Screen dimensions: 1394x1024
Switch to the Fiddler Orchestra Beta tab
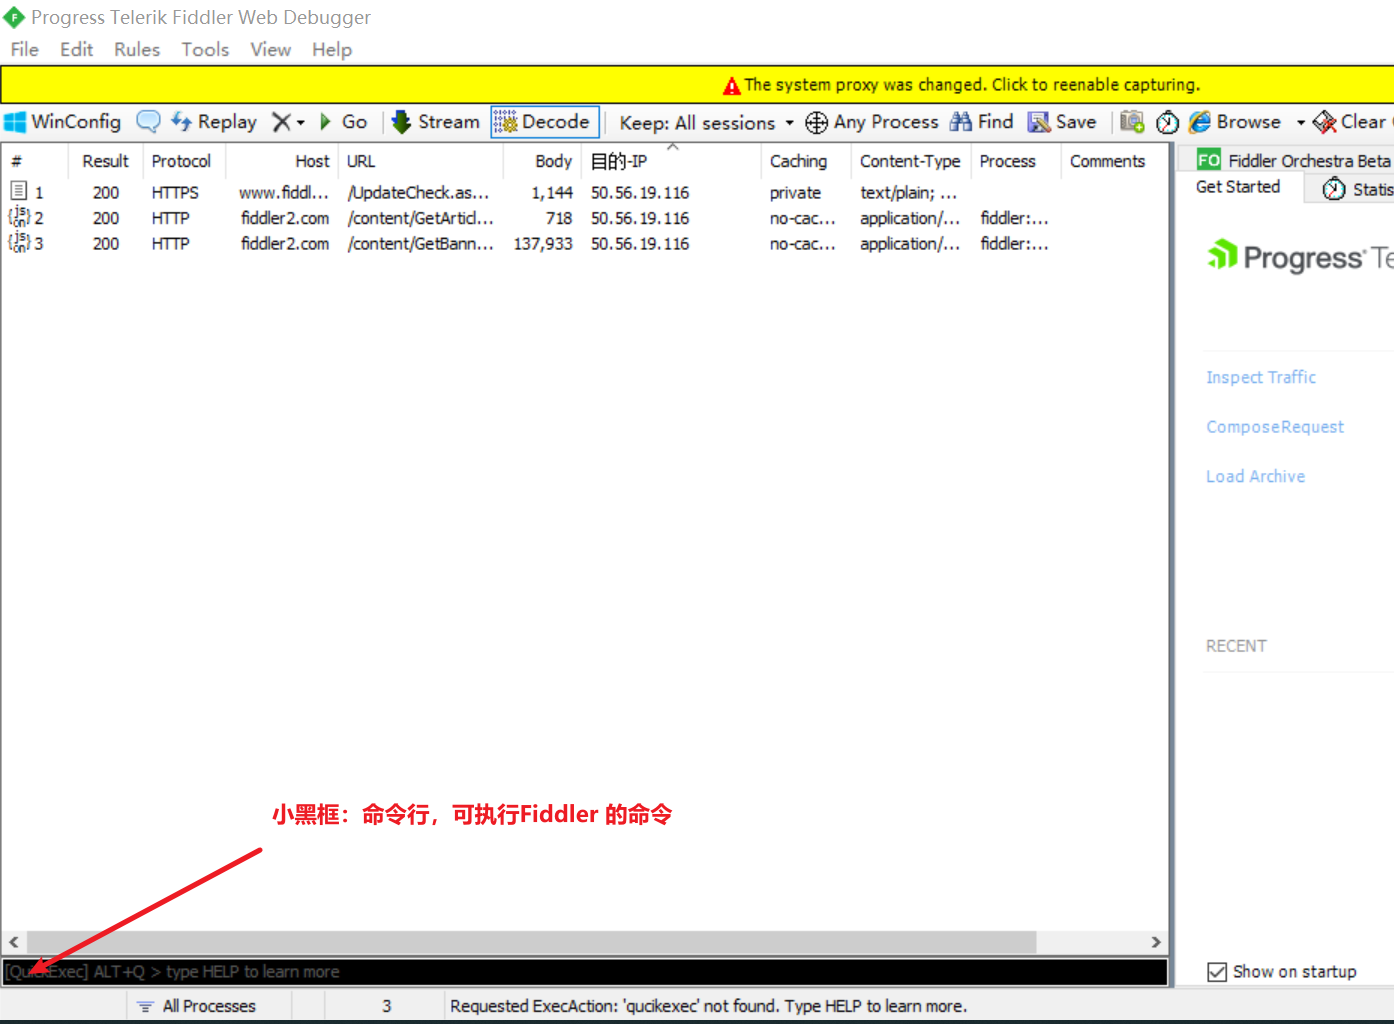coord(1296,160)
